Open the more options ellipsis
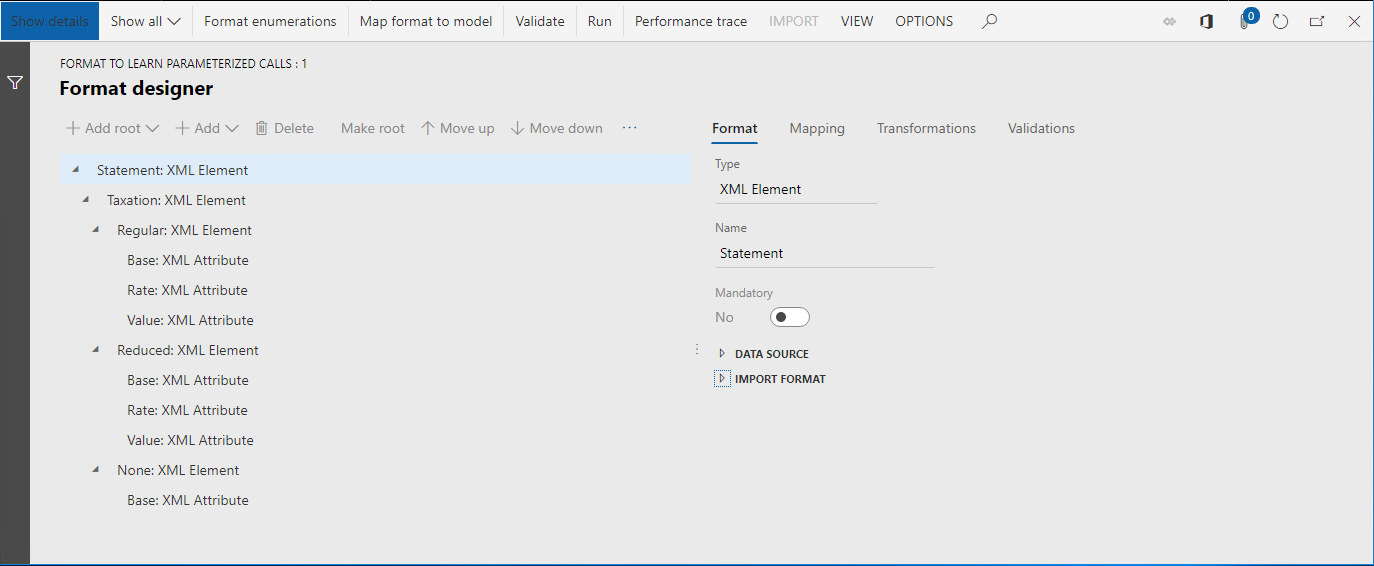The image size is (1374, 566). pos(629,128)
